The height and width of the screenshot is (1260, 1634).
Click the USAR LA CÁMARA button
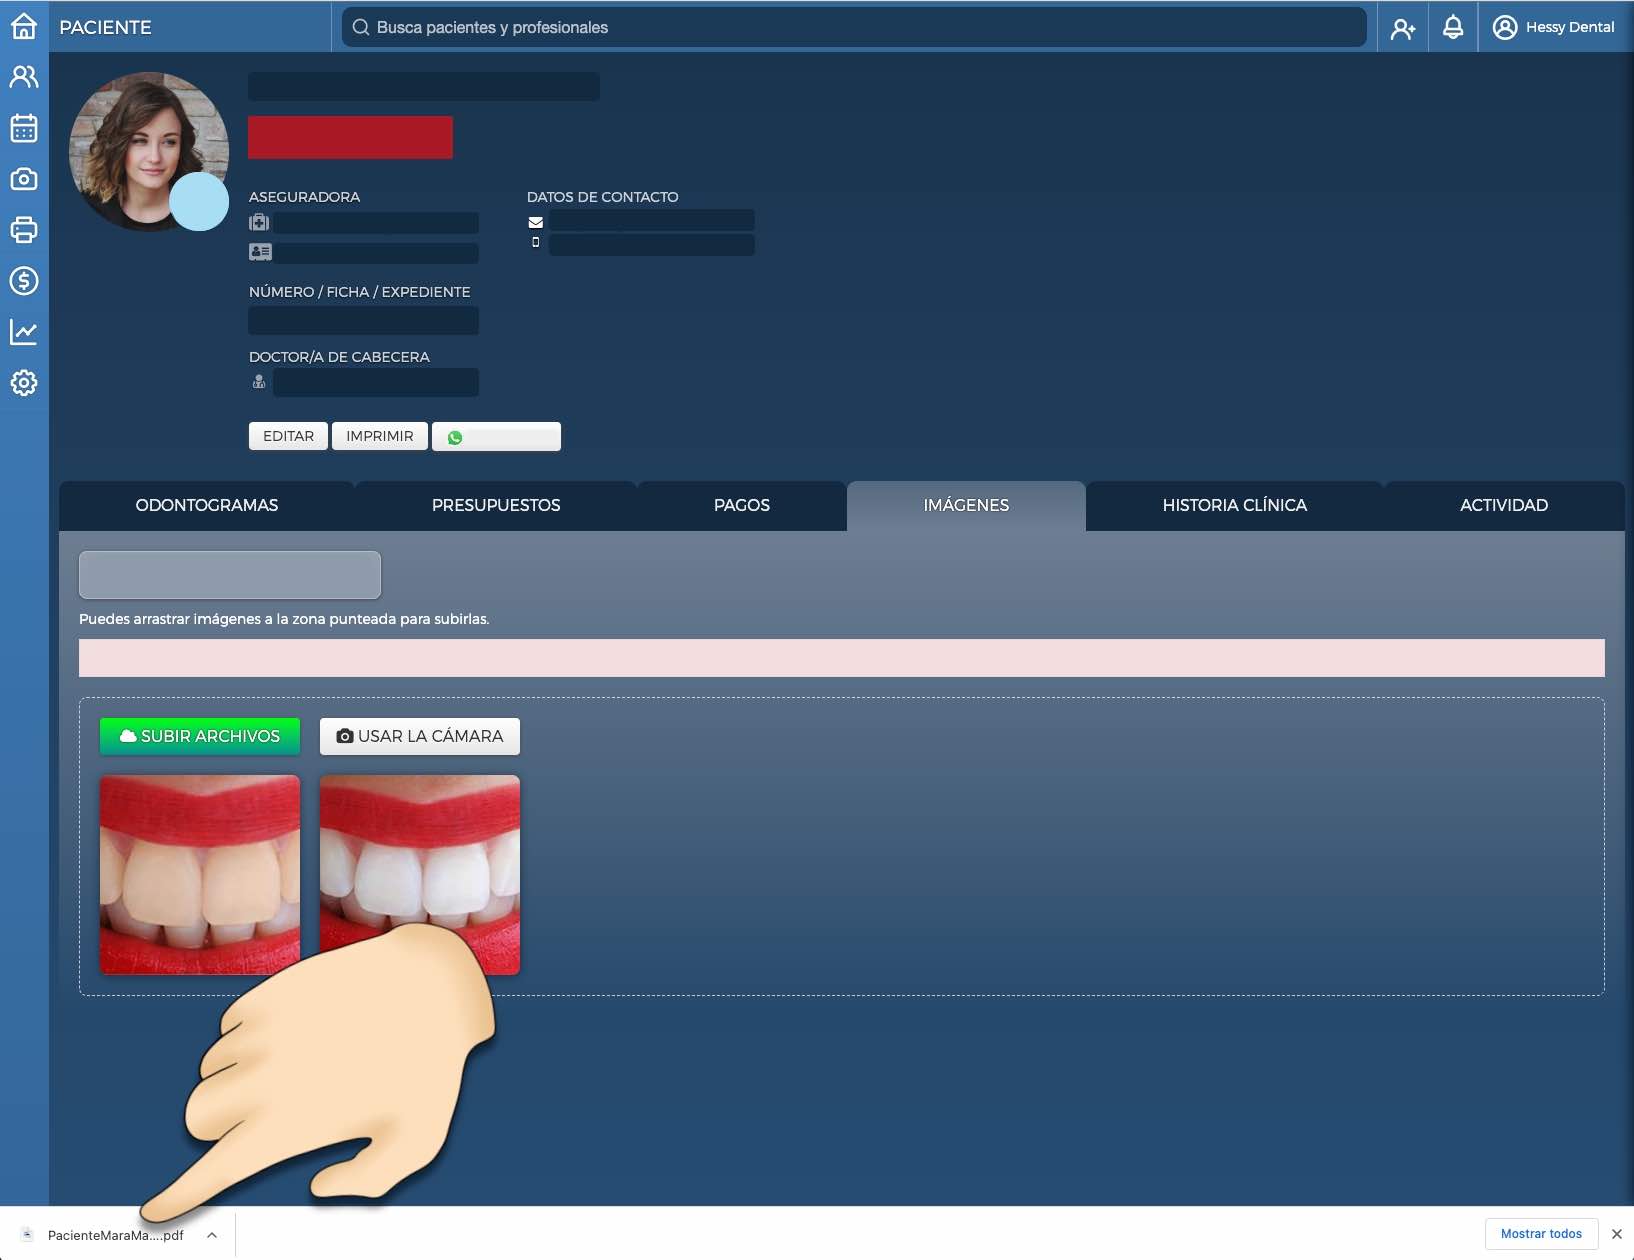click(x=420, y=736)
